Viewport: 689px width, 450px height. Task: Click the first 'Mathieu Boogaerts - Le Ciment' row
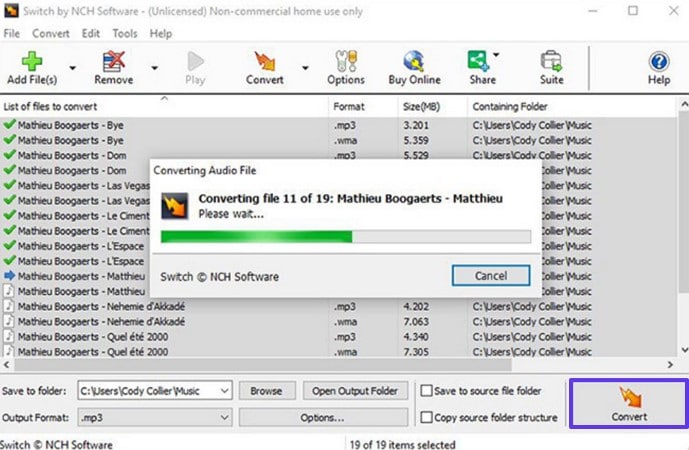76,216
